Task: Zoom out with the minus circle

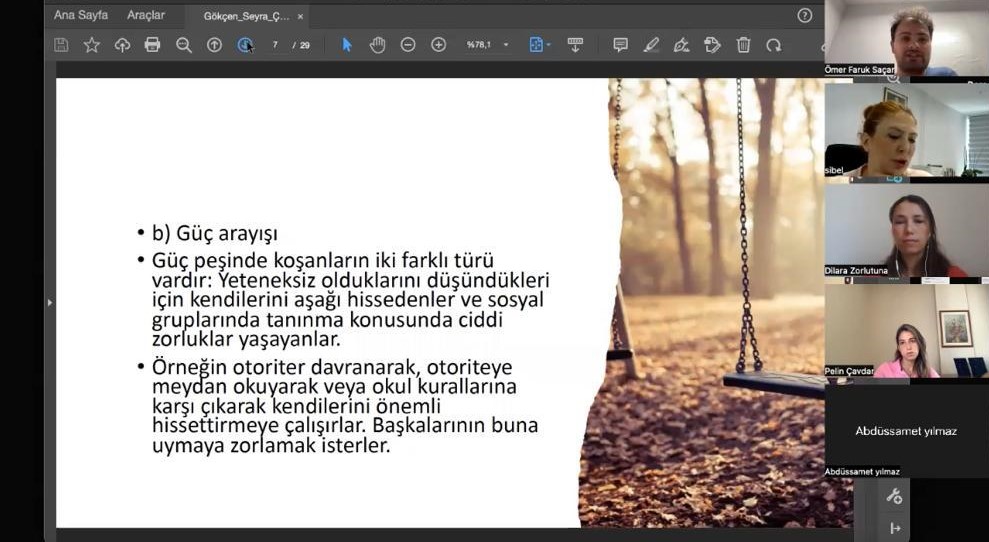Action: [x=408, y=45]
